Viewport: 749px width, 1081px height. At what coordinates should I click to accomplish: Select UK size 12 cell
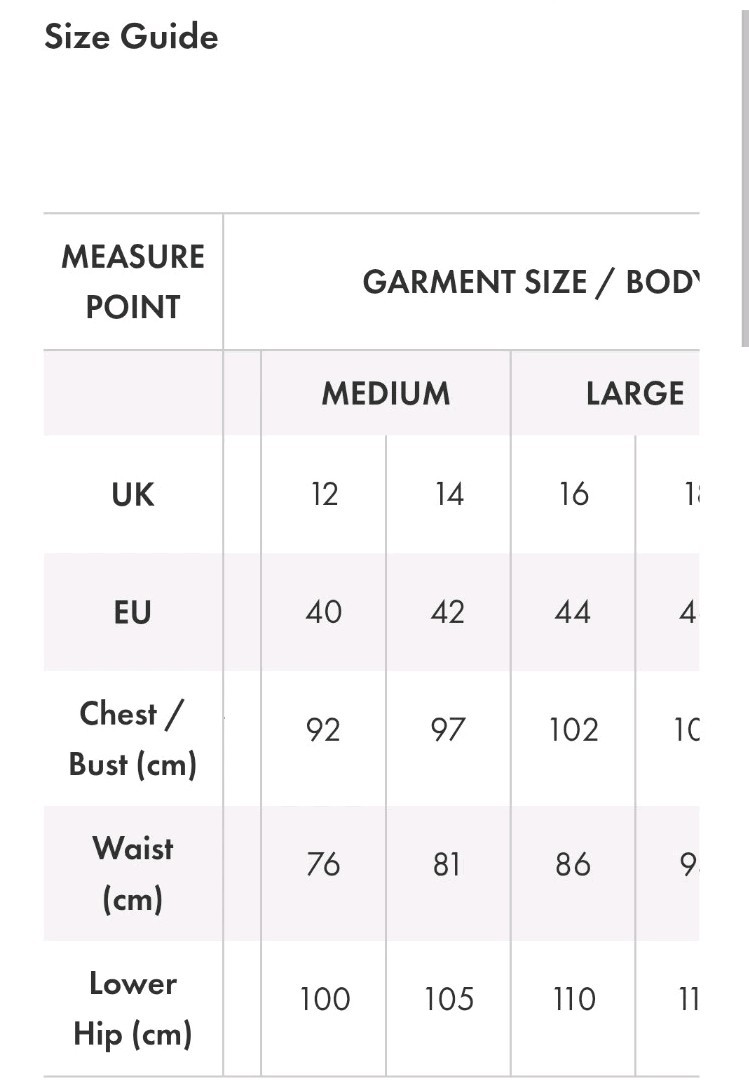point(324,494)
